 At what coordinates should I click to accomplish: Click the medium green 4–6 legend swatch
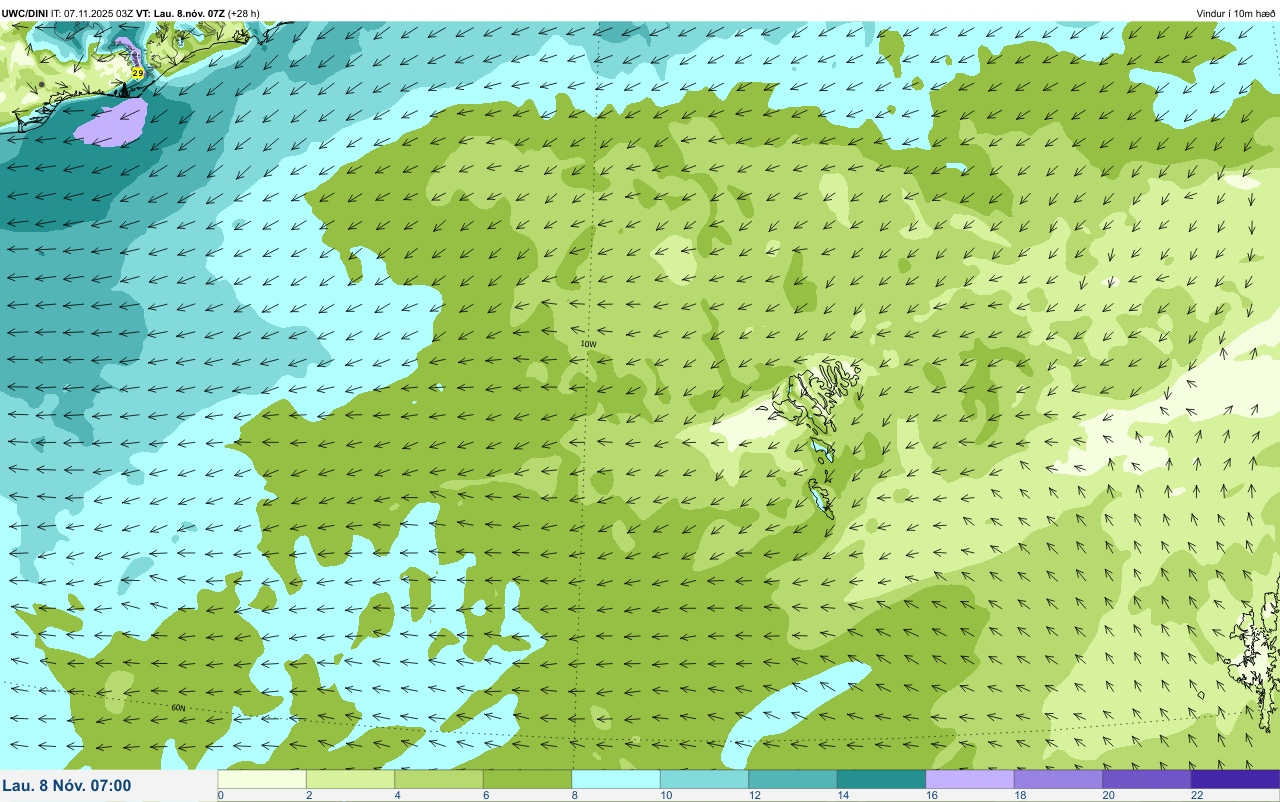pos(439,779)
